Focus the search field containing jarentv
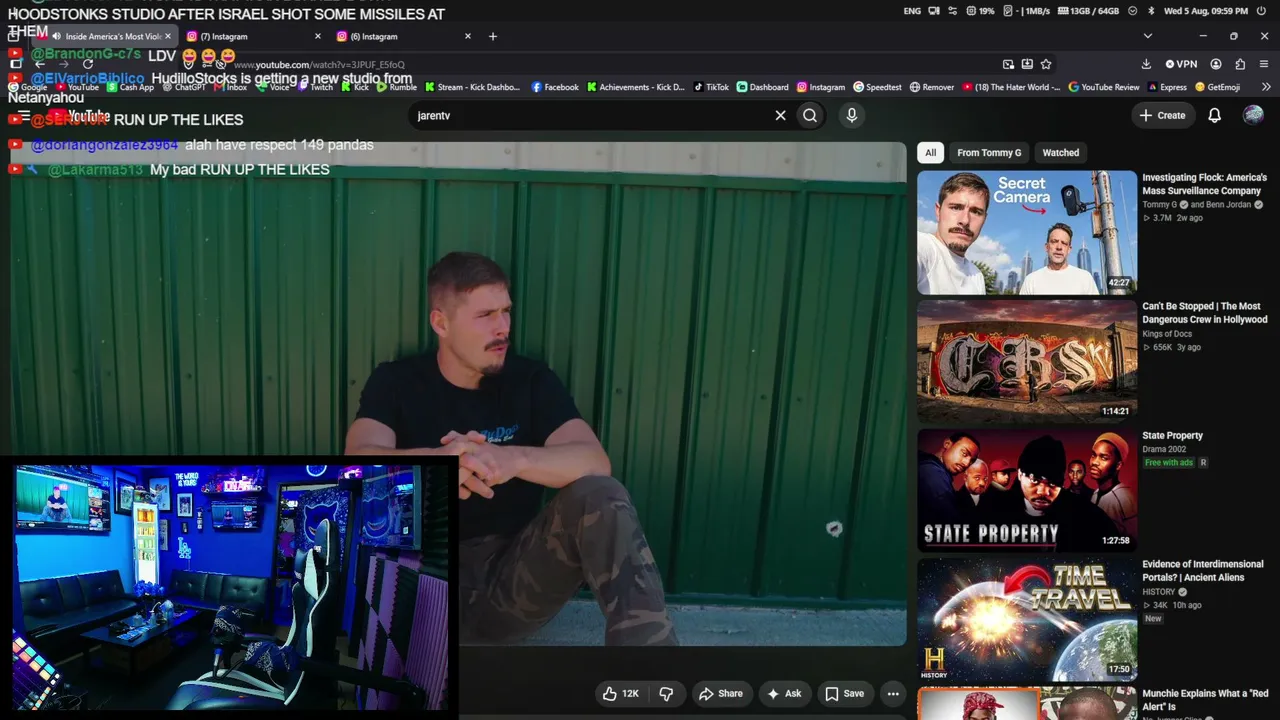1280x720 pixels. pos(590,115)
